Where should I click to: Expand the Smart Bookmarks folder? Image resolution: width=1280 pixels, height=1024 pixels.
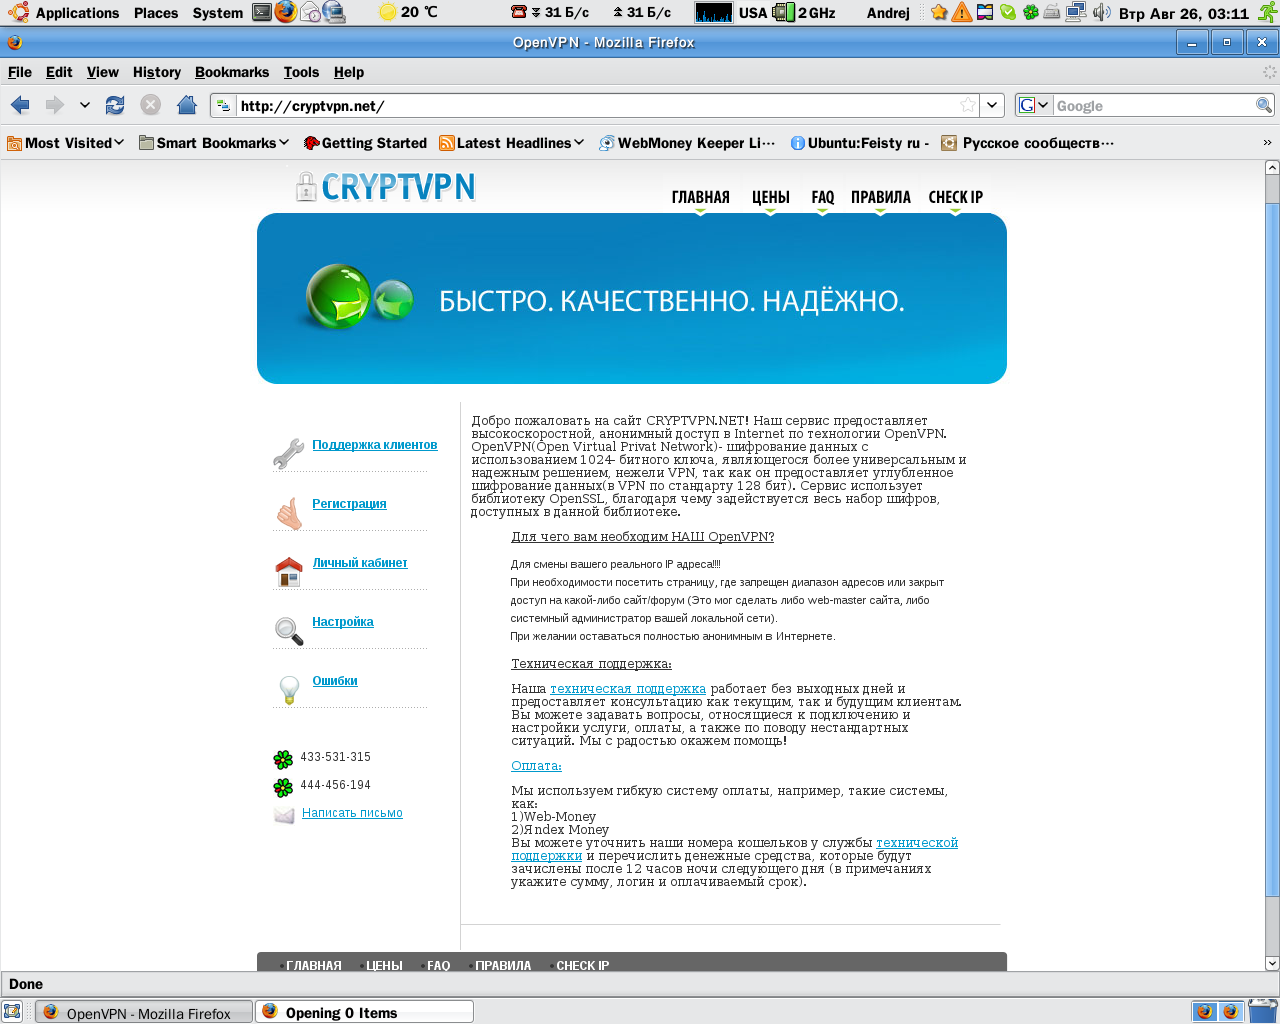214,143
